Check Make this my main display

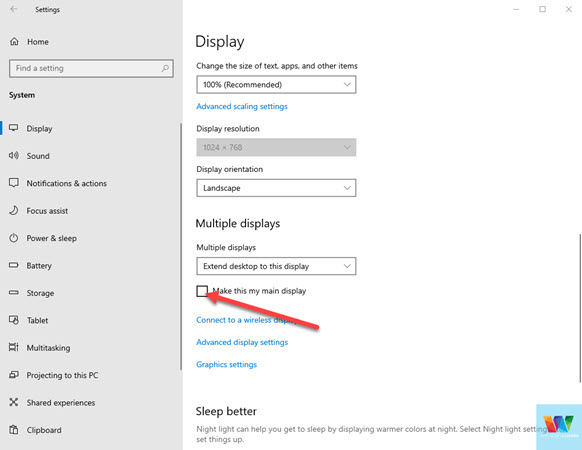(x=202, y=291)
